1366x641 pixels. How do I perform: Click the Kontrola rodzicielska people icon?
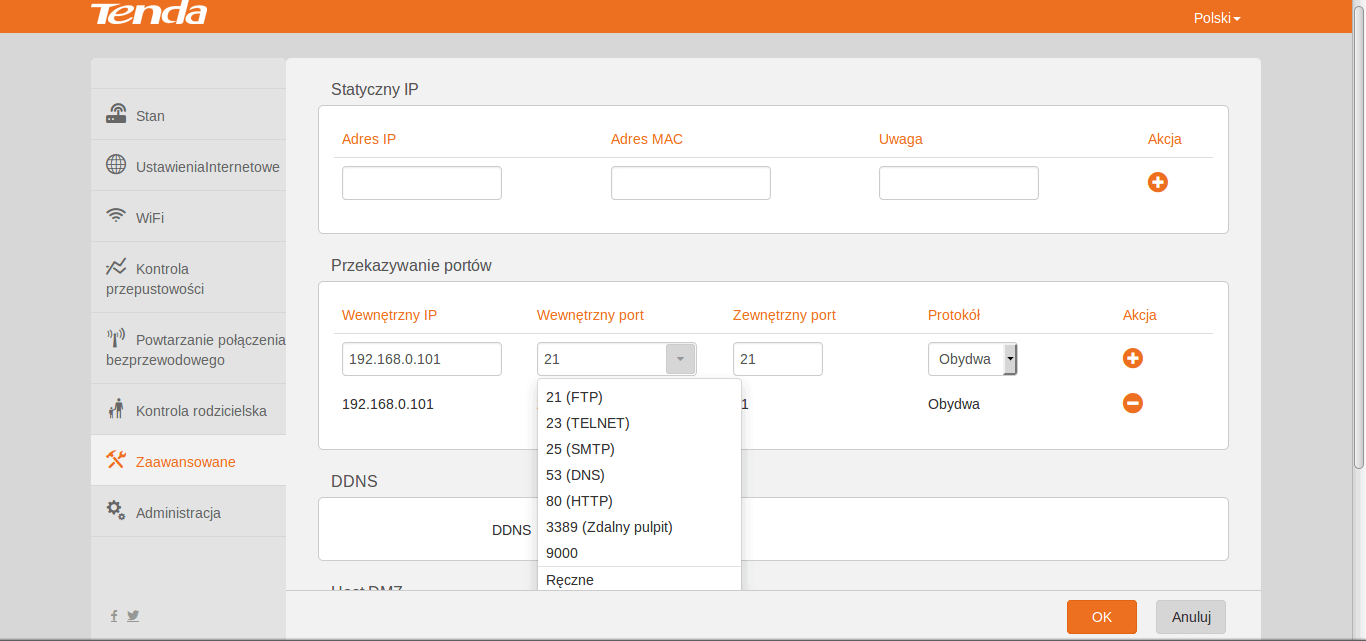(x=116, y=409)
